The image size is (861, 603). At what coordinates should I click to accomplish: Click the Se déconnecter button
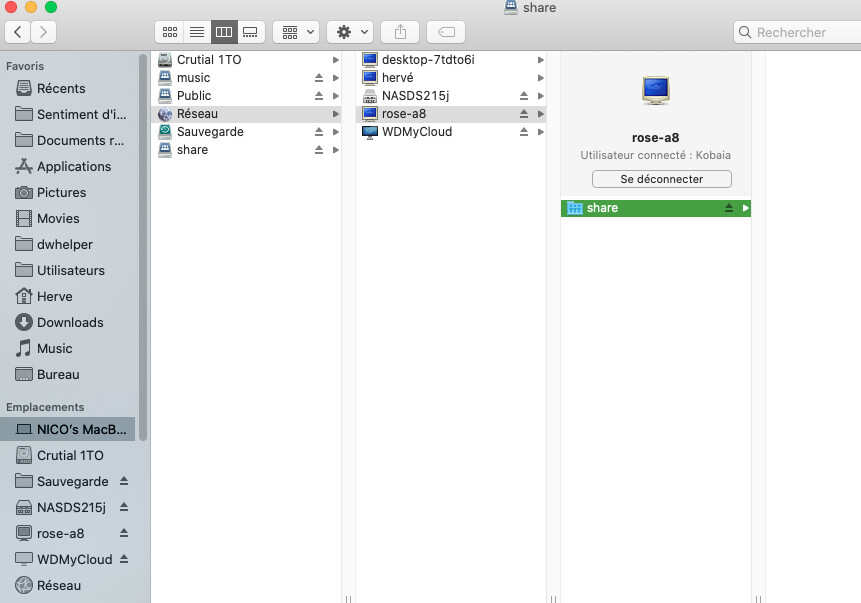point(661,179)
